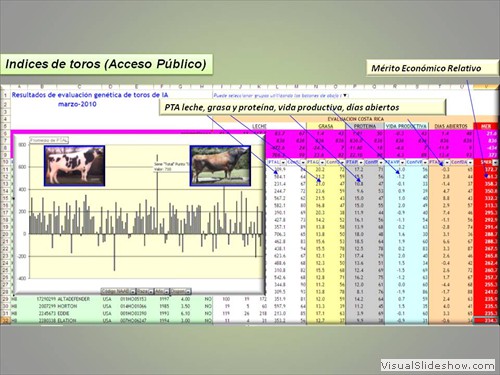Click the LECHE group header cell
The image size is (500, 375).
[x=259, y=126]
